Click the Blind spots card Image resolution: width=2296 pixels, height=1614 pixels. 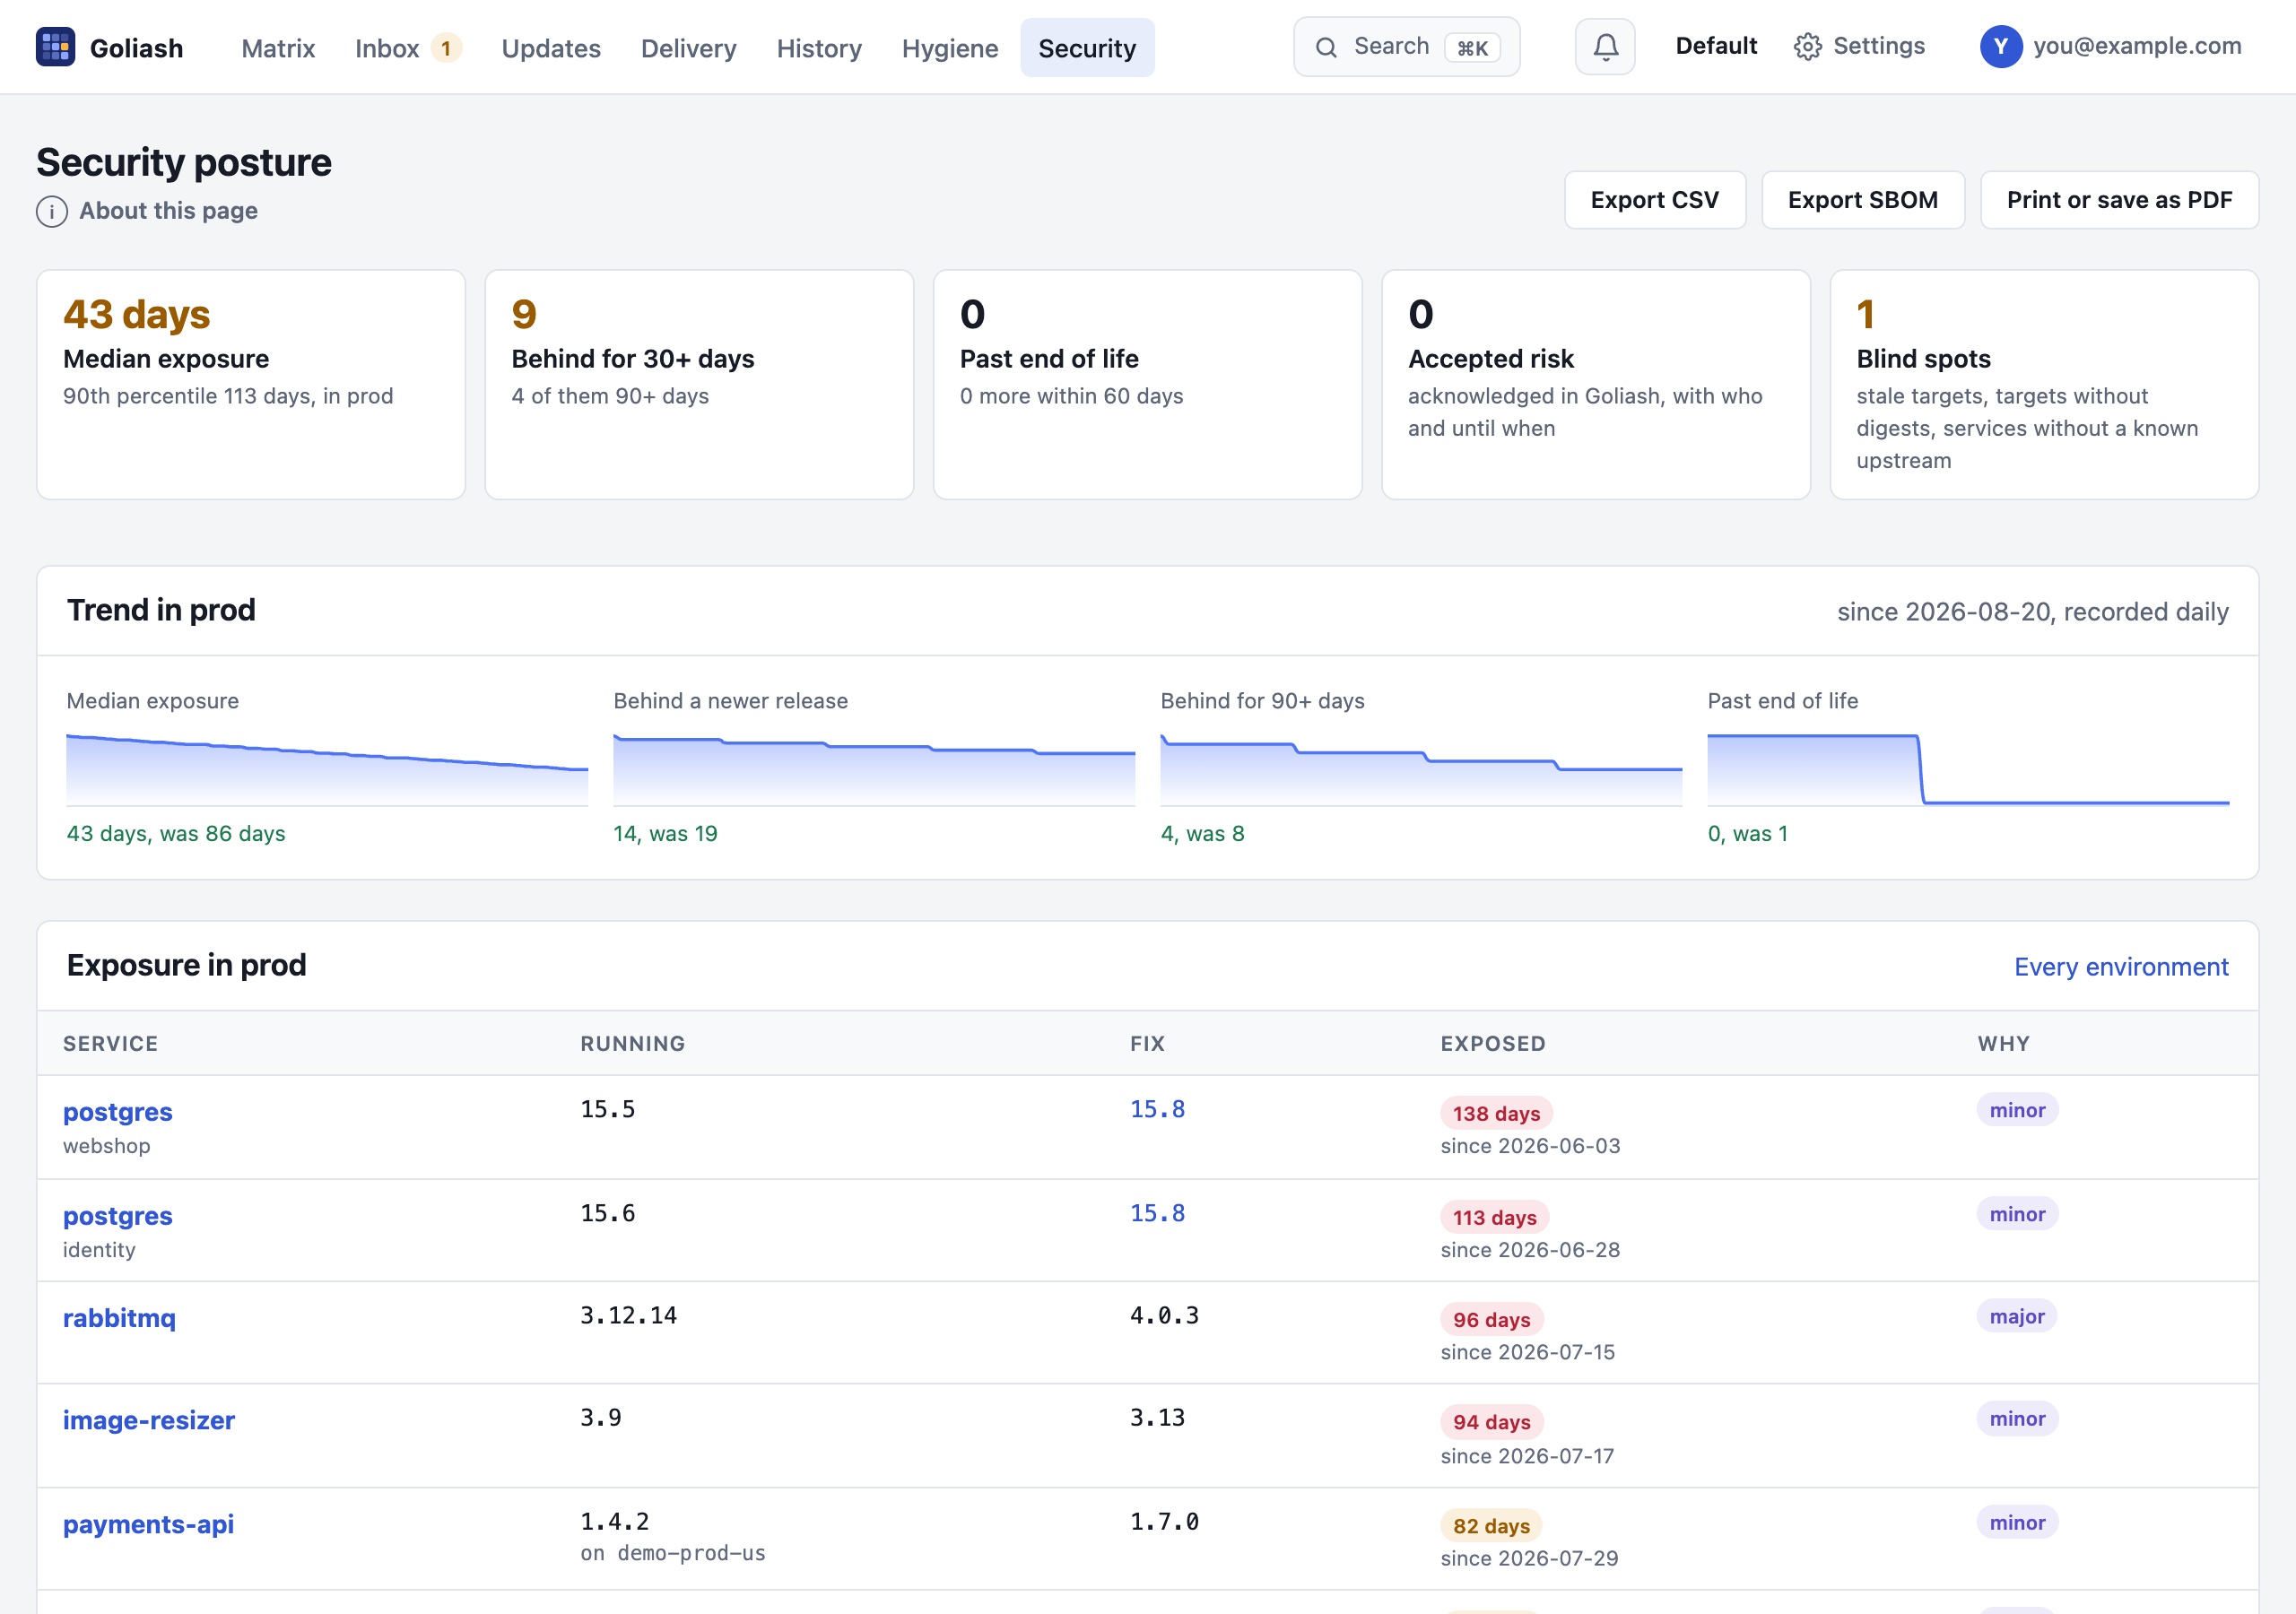click(2044, 385)
